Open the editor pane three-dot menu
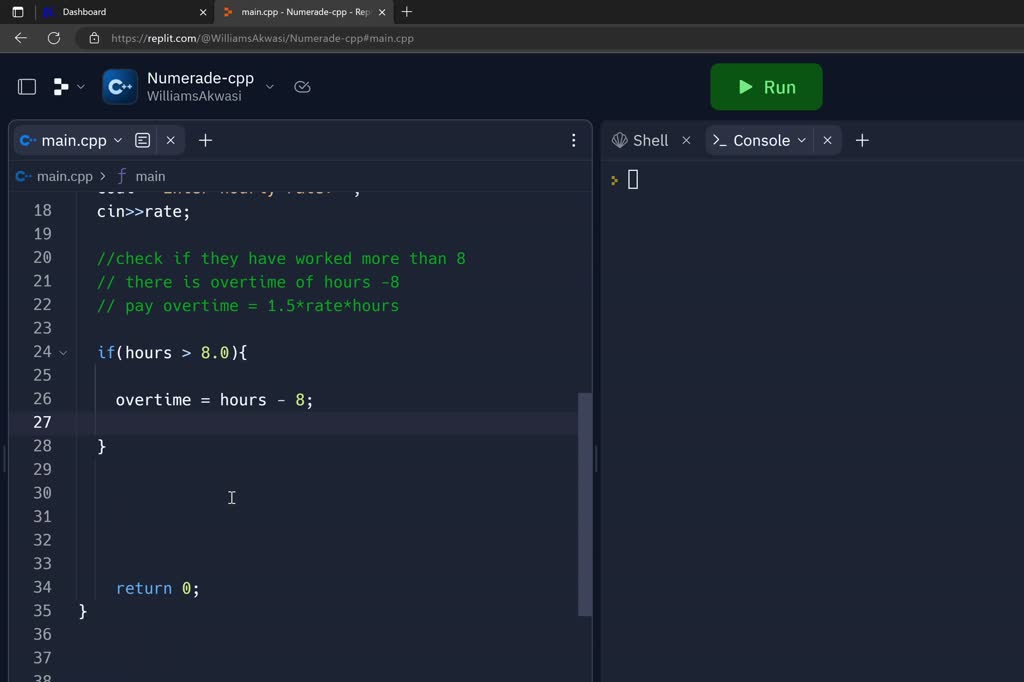 [x=573, y=141]
